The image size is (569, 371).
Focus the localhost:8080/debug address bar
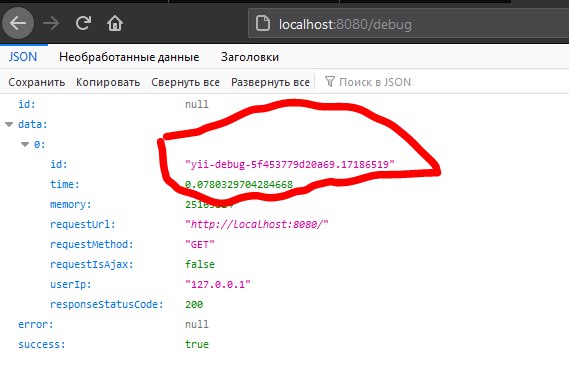pyautogui.click(x=408, y=24)
